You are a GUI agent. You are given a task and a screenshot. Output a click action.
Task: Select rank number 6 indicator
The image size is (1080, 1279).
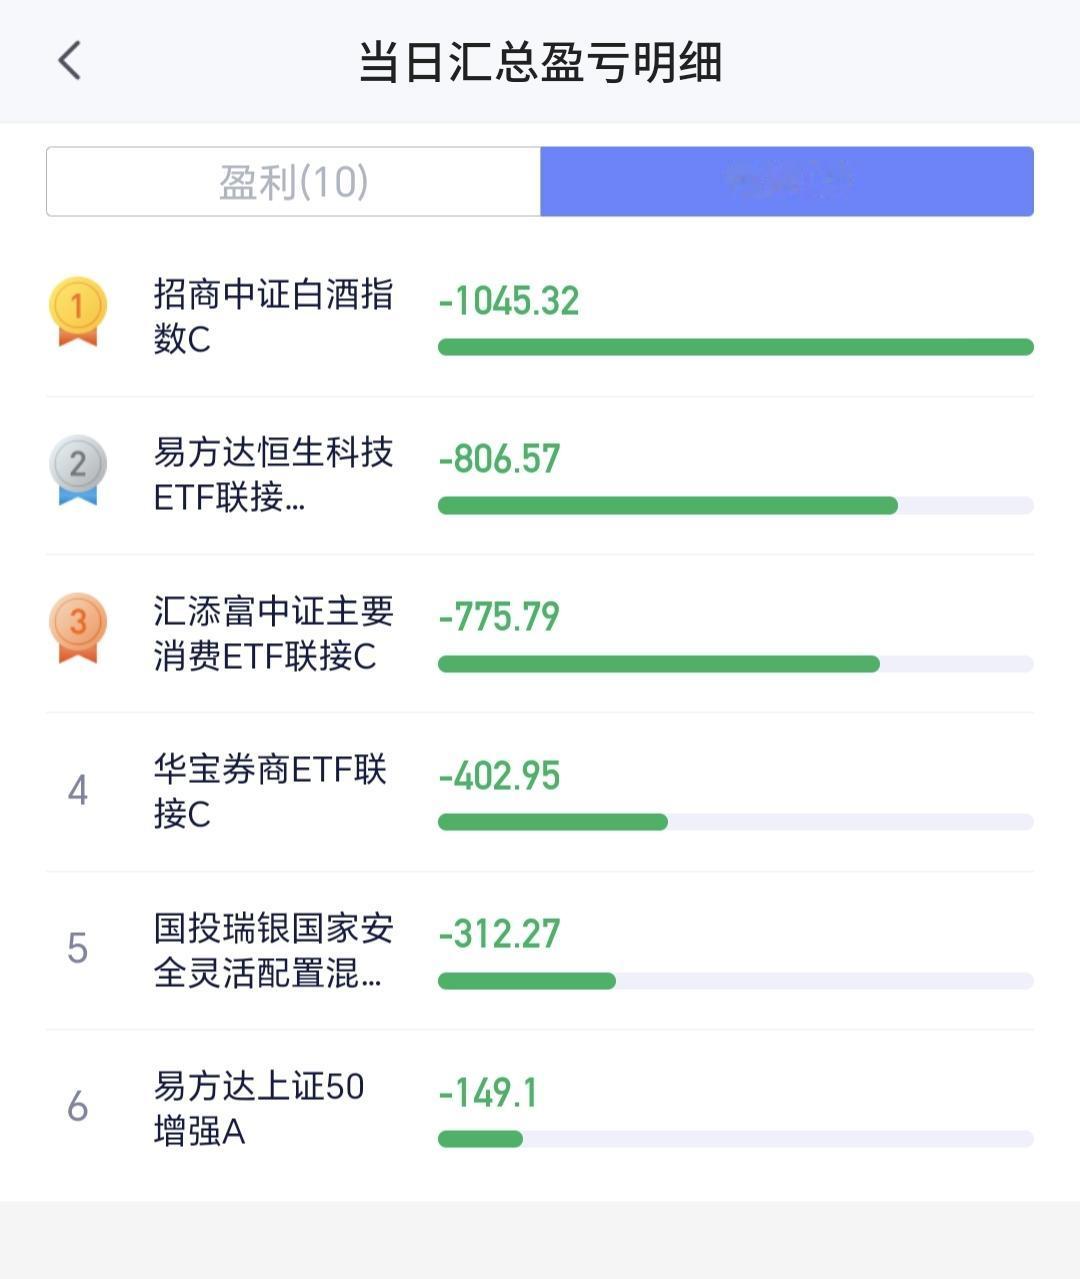point(78,1107)
